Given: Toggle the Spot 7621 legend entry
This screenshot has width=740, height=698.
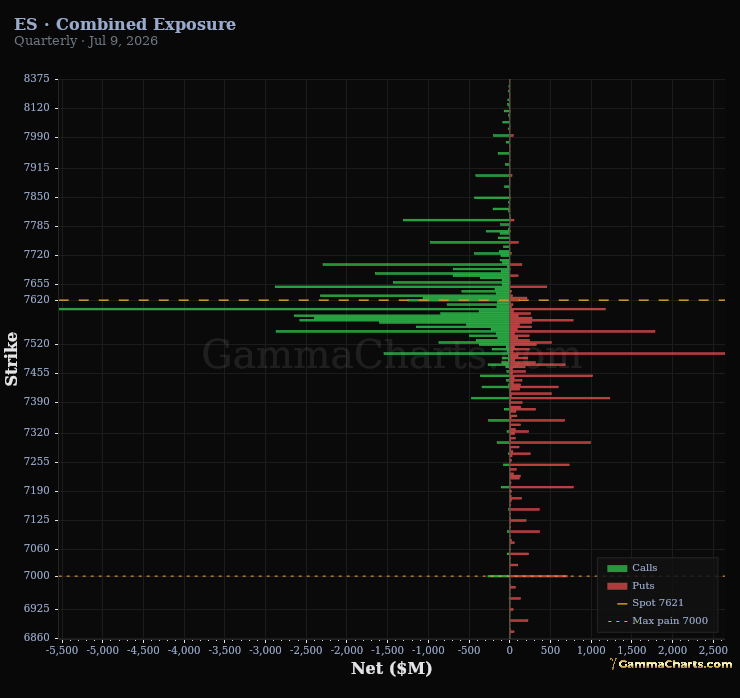Looking at the screenshot, I should [x=657, y=603].
